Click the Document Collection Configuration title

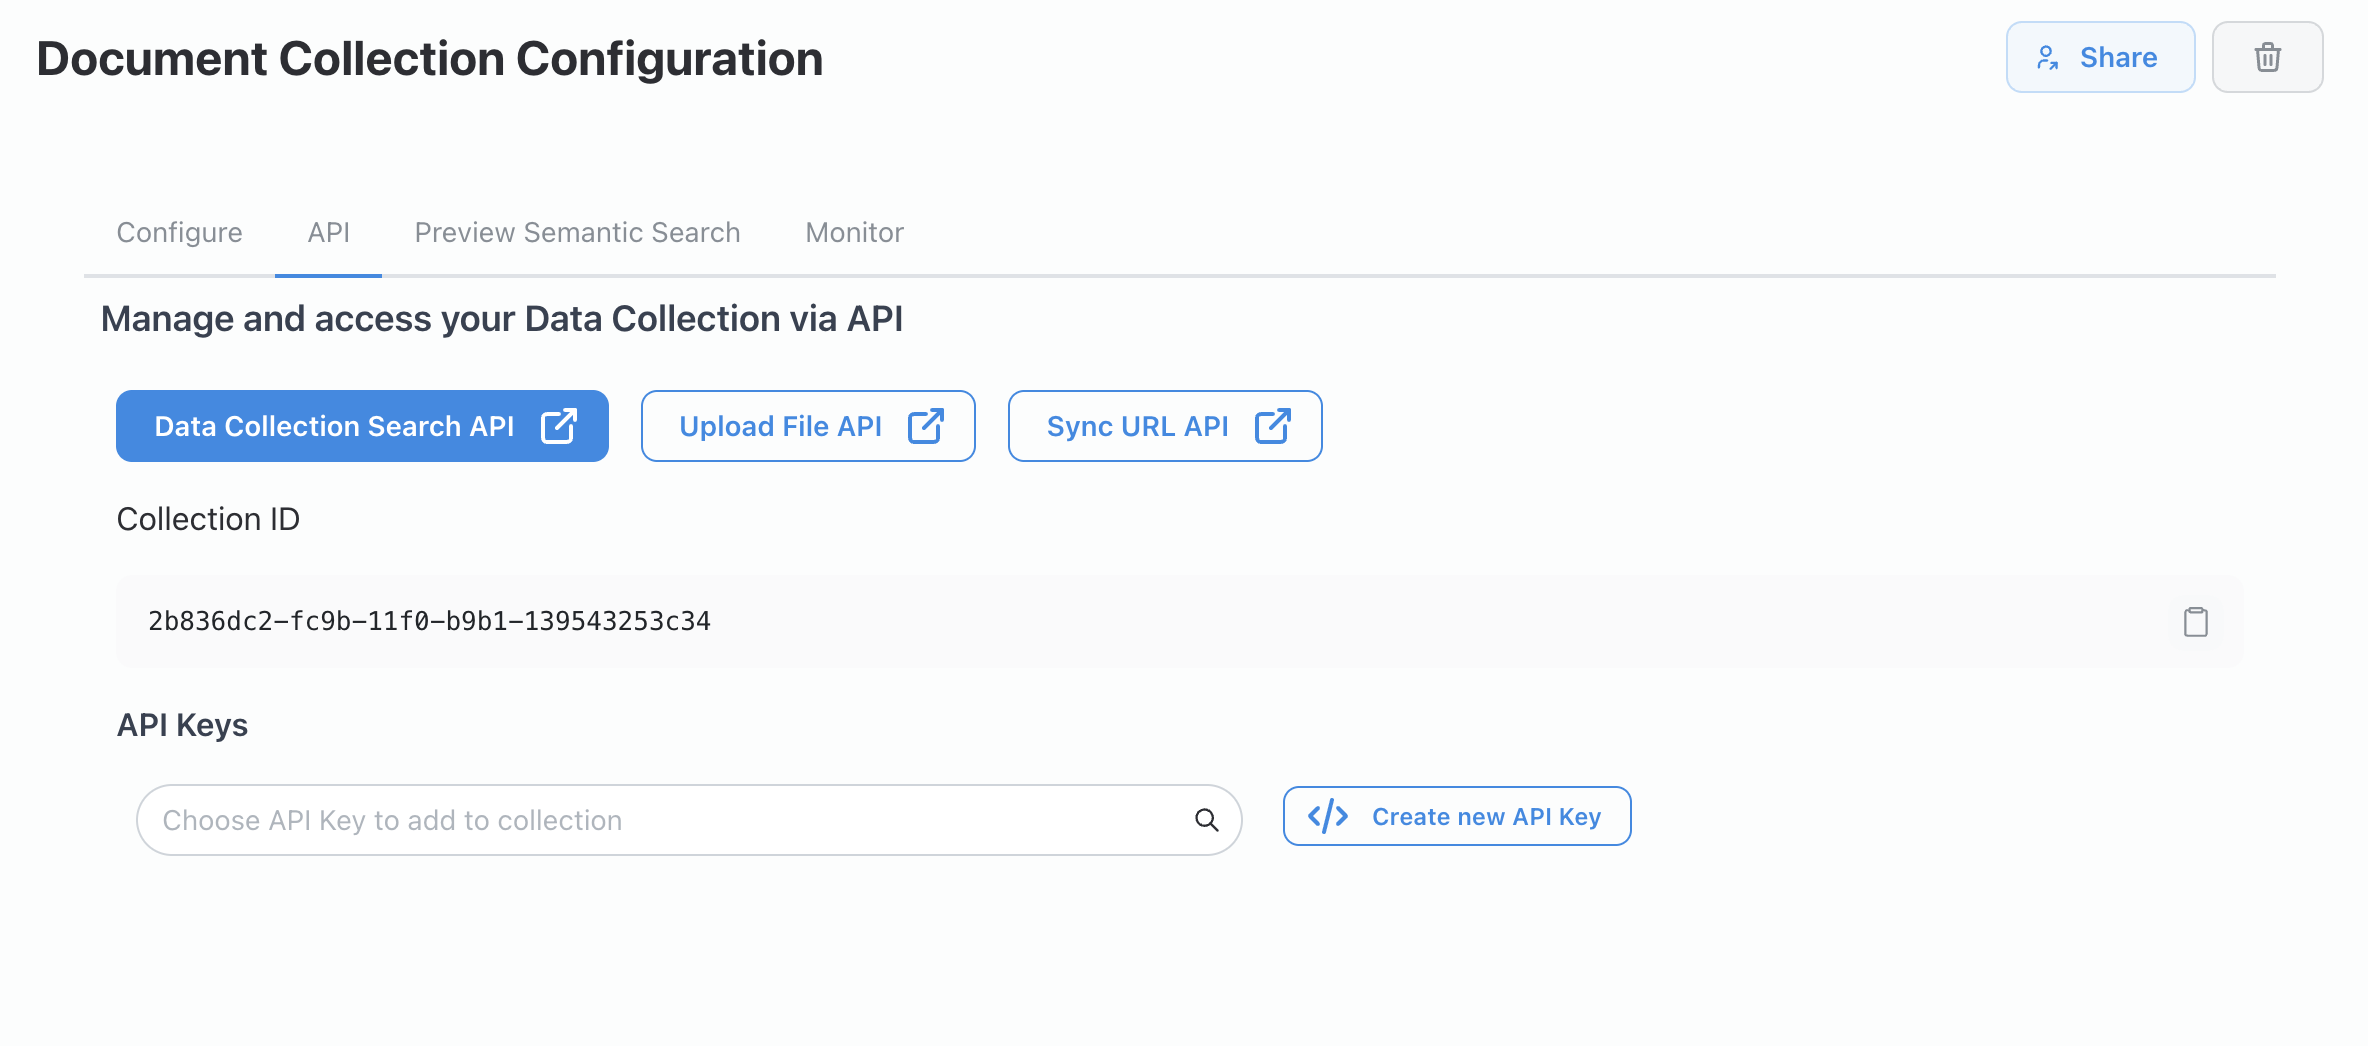(x=430, y=59)
